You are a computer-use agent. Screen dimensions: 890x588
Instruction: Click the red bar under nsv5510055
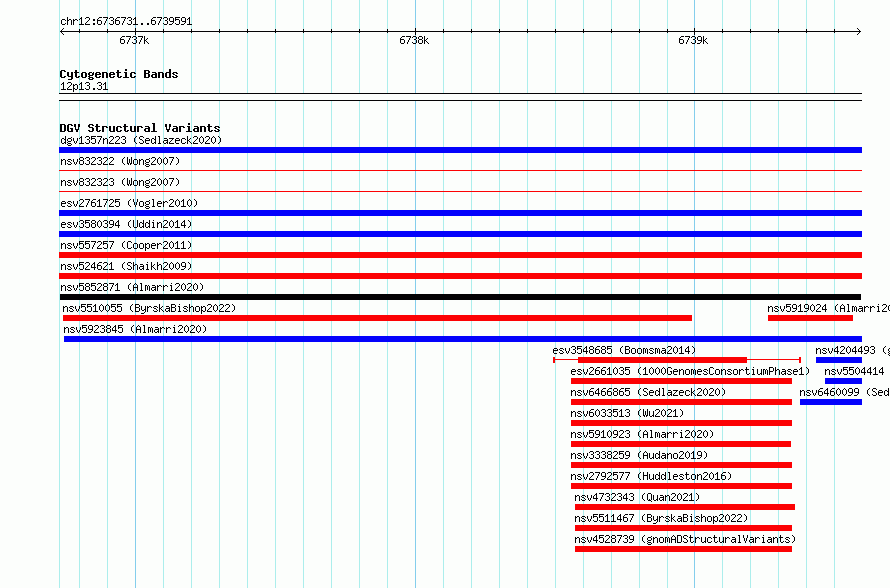coord(377,318)
